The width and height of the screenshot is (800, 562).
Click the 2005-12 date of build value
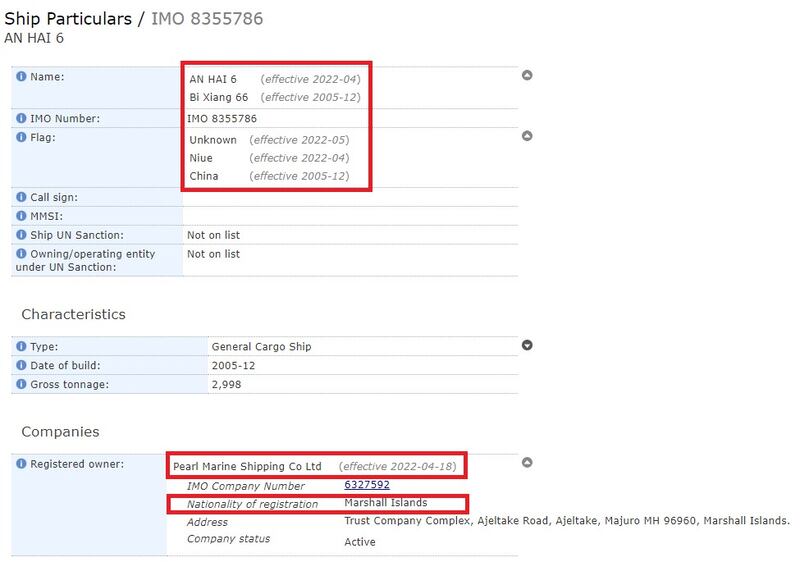pyautogui.click(x=233, y=366)
